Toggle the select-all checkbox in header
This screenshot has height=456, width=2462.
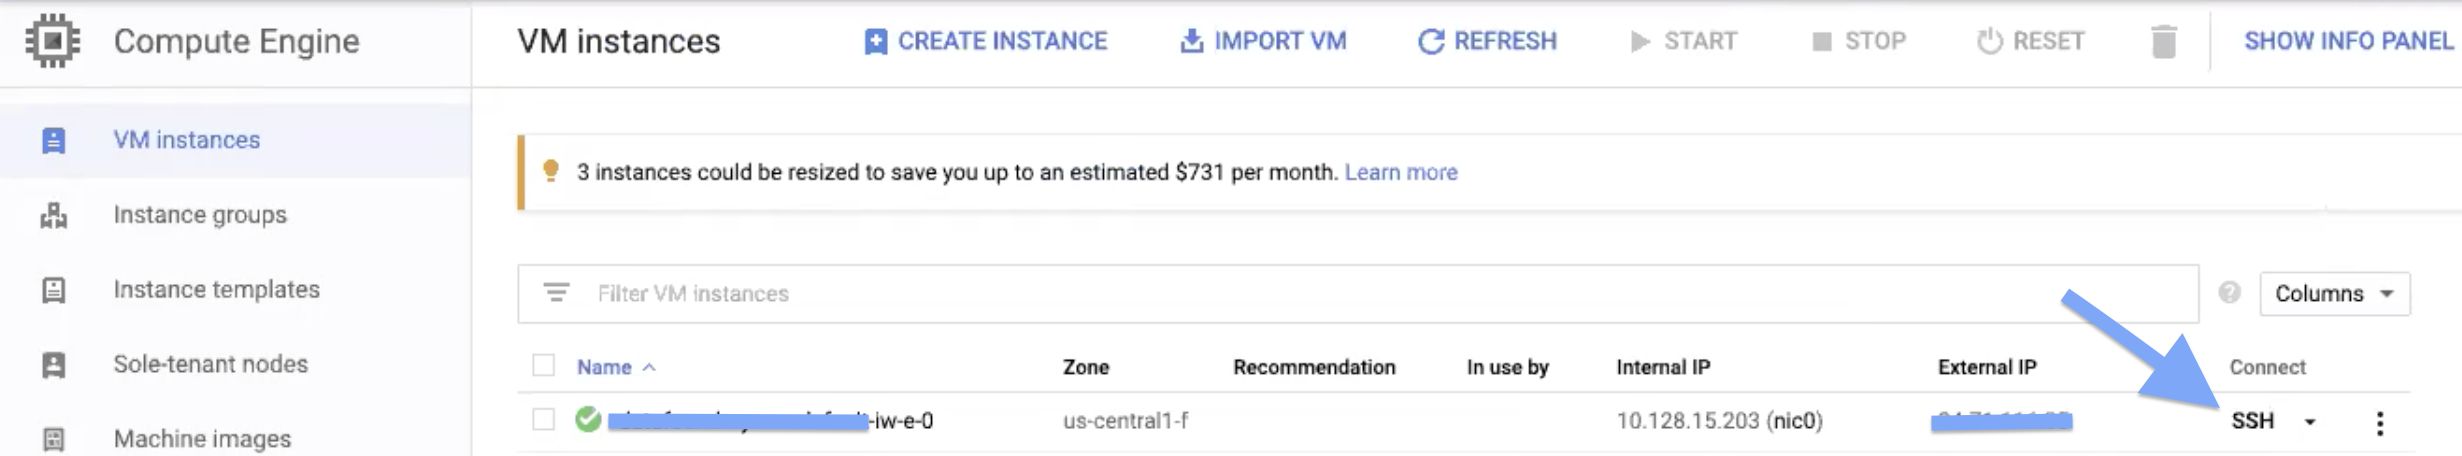coord(543,366)
